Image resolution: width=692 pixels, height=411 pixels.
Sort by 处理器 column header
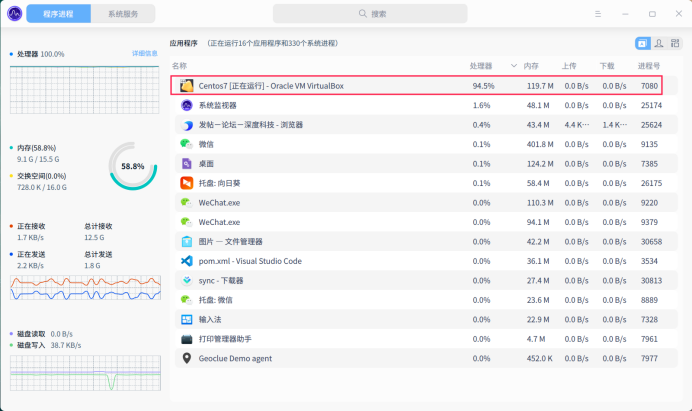tap(481, 66)
